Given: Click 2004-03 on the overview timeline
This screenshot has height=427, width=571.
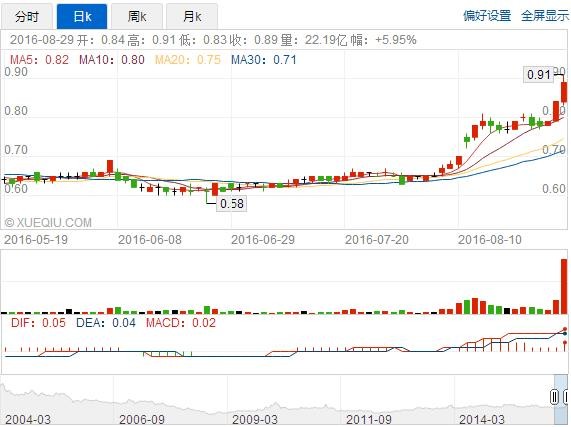Looking at the screenshot, I should [28, 419].
